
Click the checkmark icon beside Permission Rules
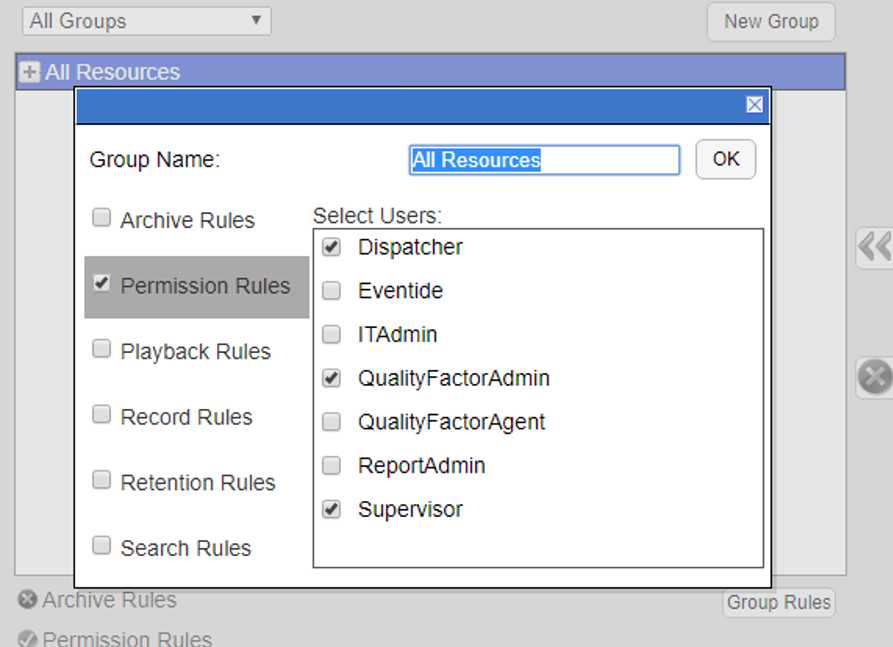[27, 640]
